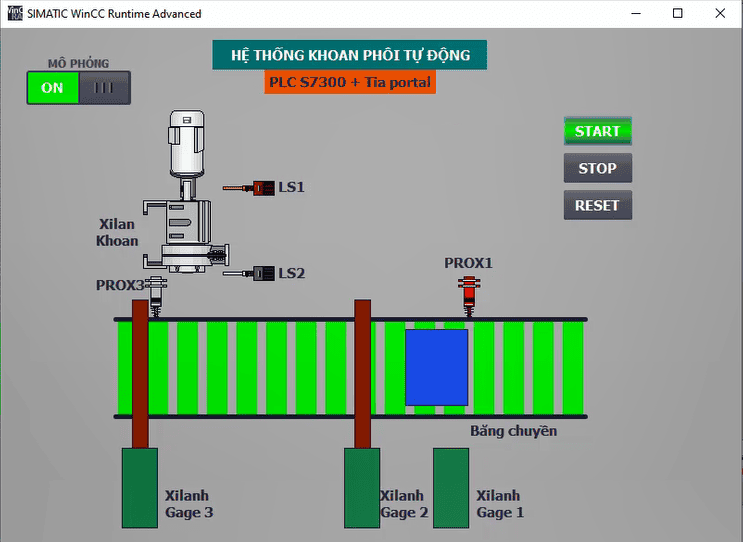Screen dimensions: 743x542
Task: Click the RESET button
Action: coord(598,205)
